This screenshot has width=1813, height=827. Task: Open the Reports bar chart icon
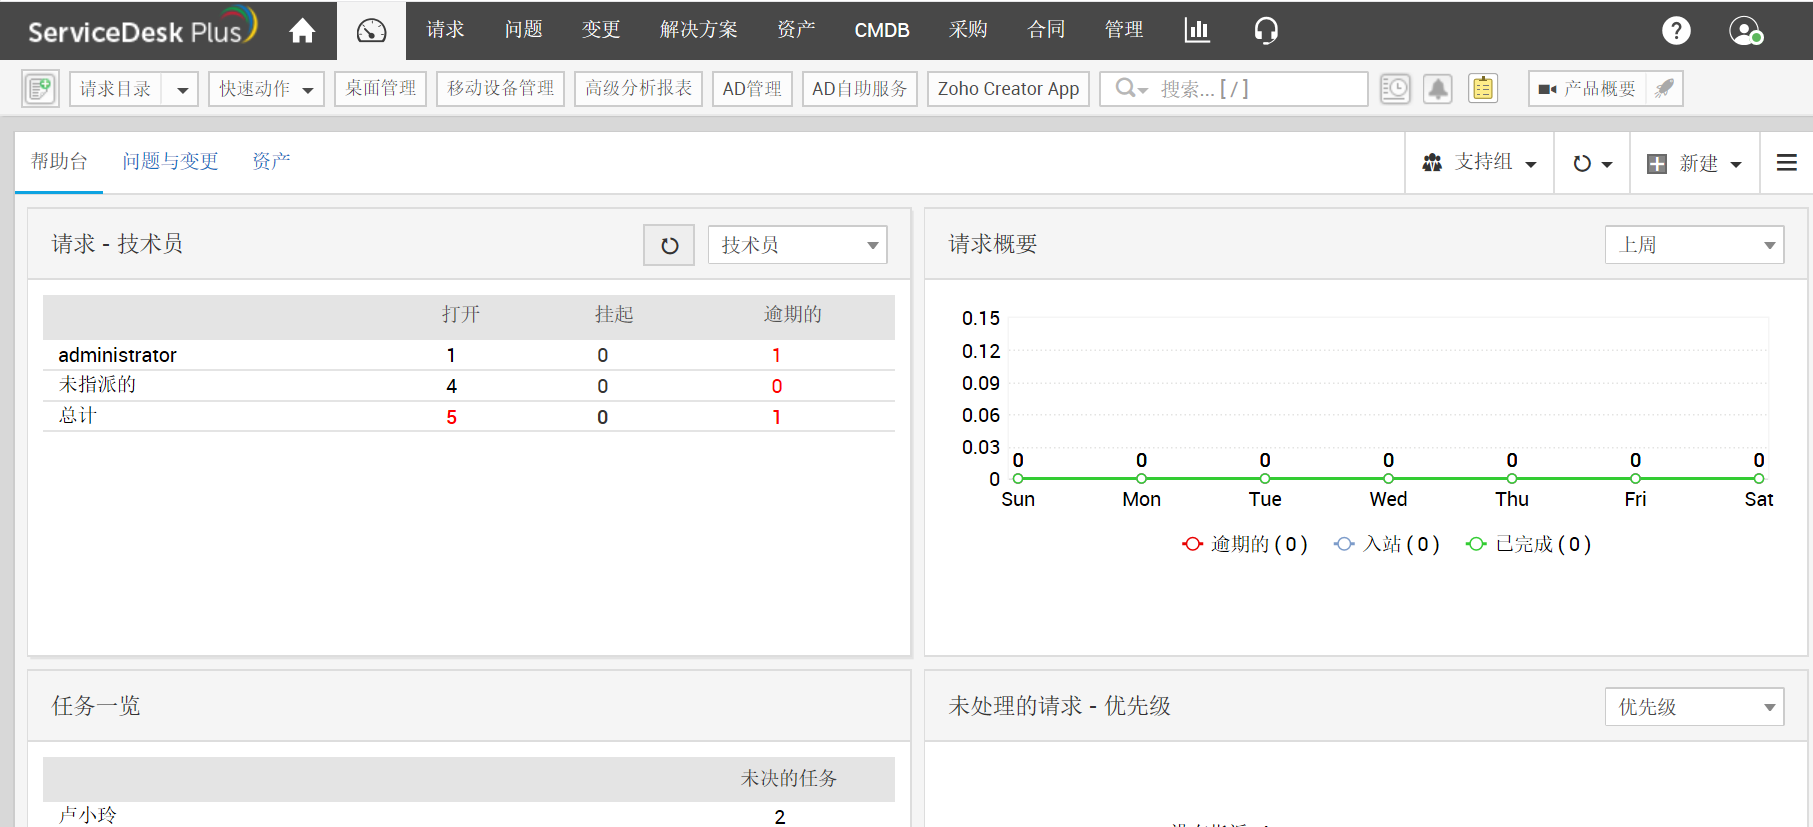click(1197, 31)
